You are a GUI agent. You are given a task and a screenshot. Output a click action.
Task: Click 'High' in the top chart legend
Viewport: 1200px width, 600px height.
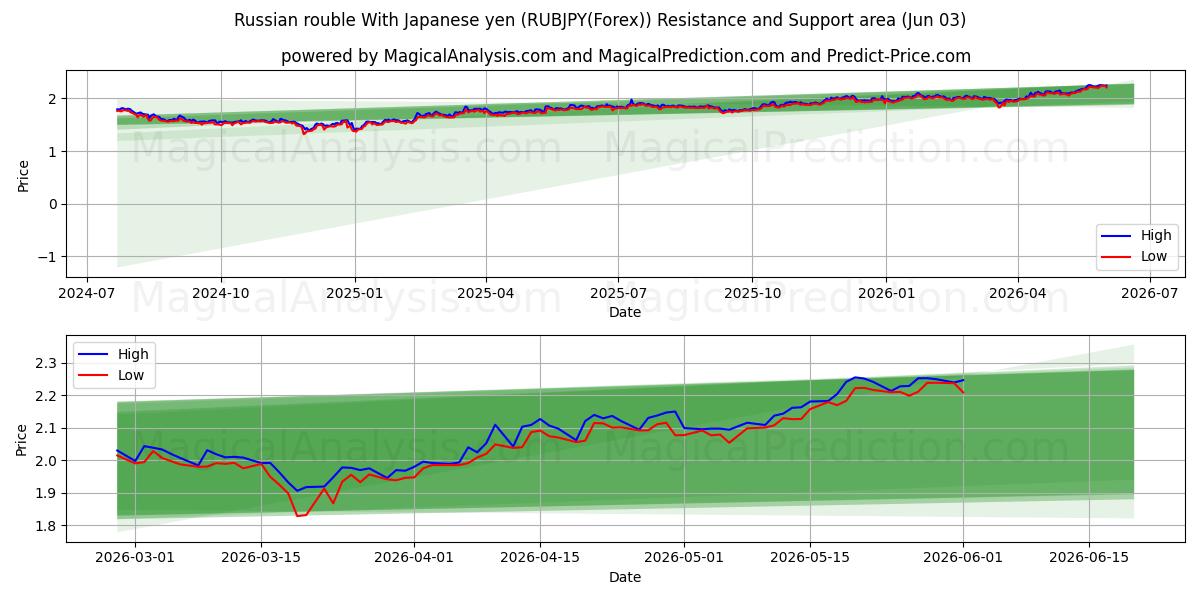point(1156,236)
